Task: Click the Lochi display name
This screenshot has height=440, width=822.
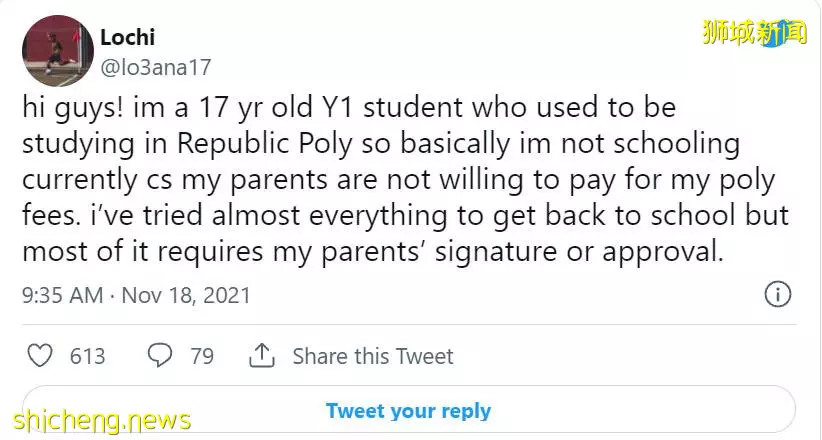Action: [x=127, y=37]
